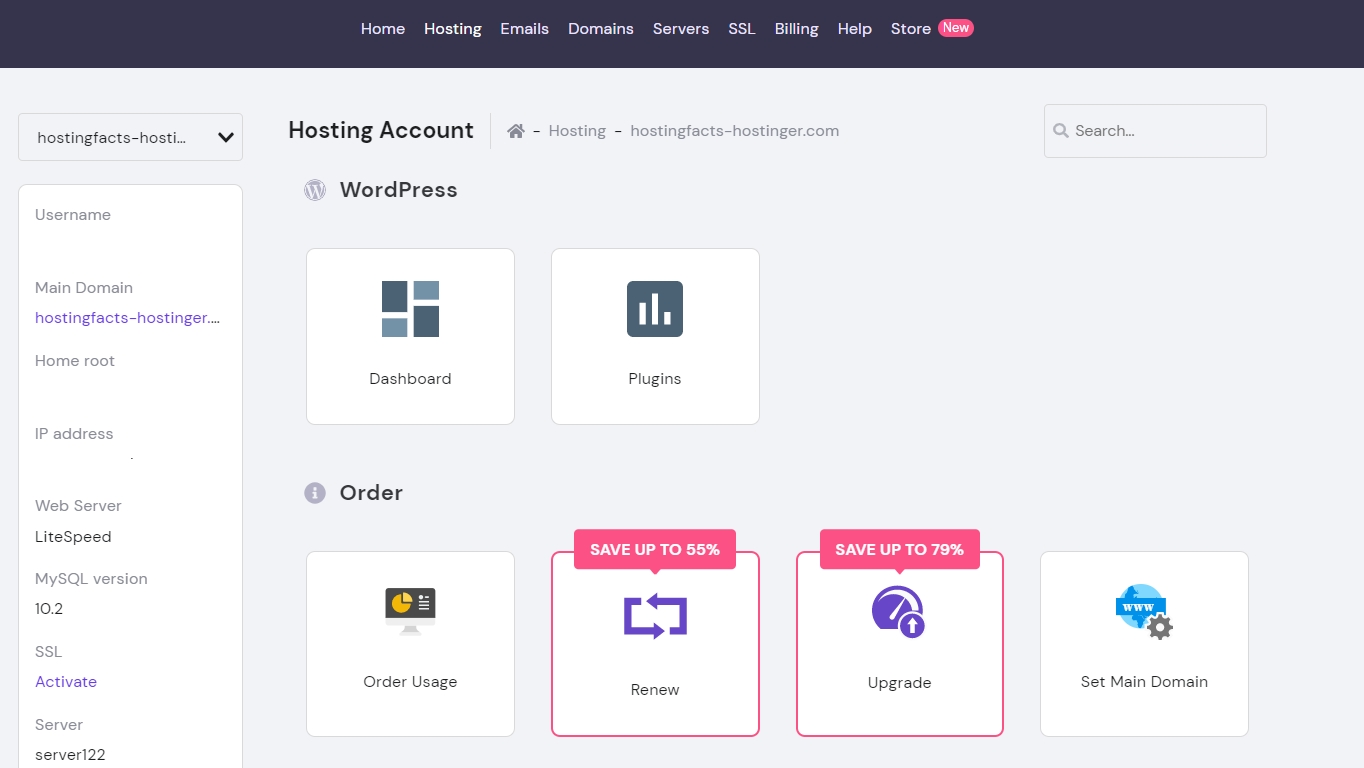The width and height of the screenshot is (1364, 768).
Task: Click hostingfacts-hostinger.com breadcrumb link
Action: click(x=735, y=131)
